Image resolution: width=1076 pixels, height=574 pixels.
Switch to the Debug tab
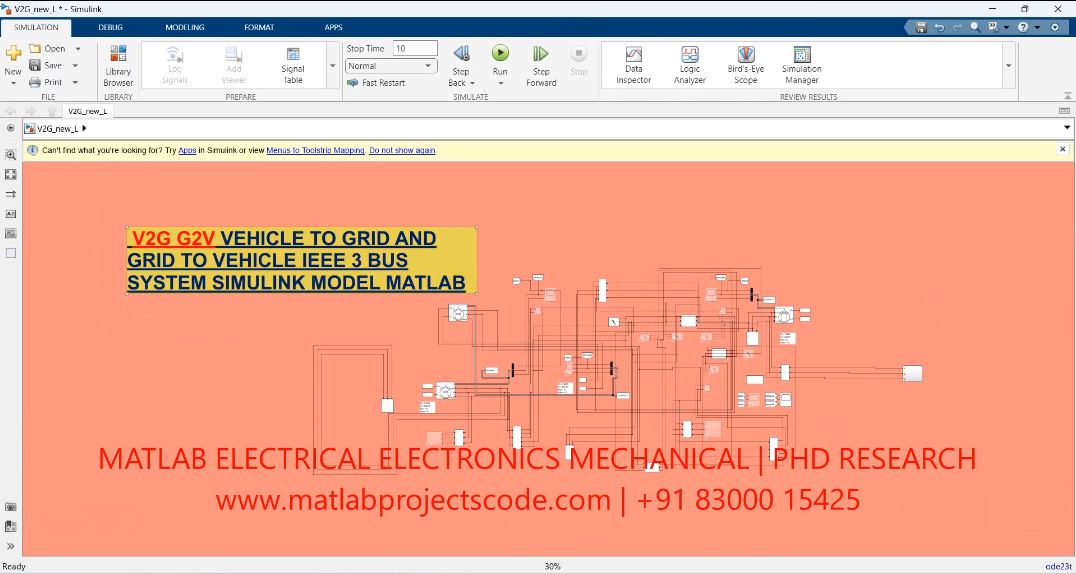point(111,27)
